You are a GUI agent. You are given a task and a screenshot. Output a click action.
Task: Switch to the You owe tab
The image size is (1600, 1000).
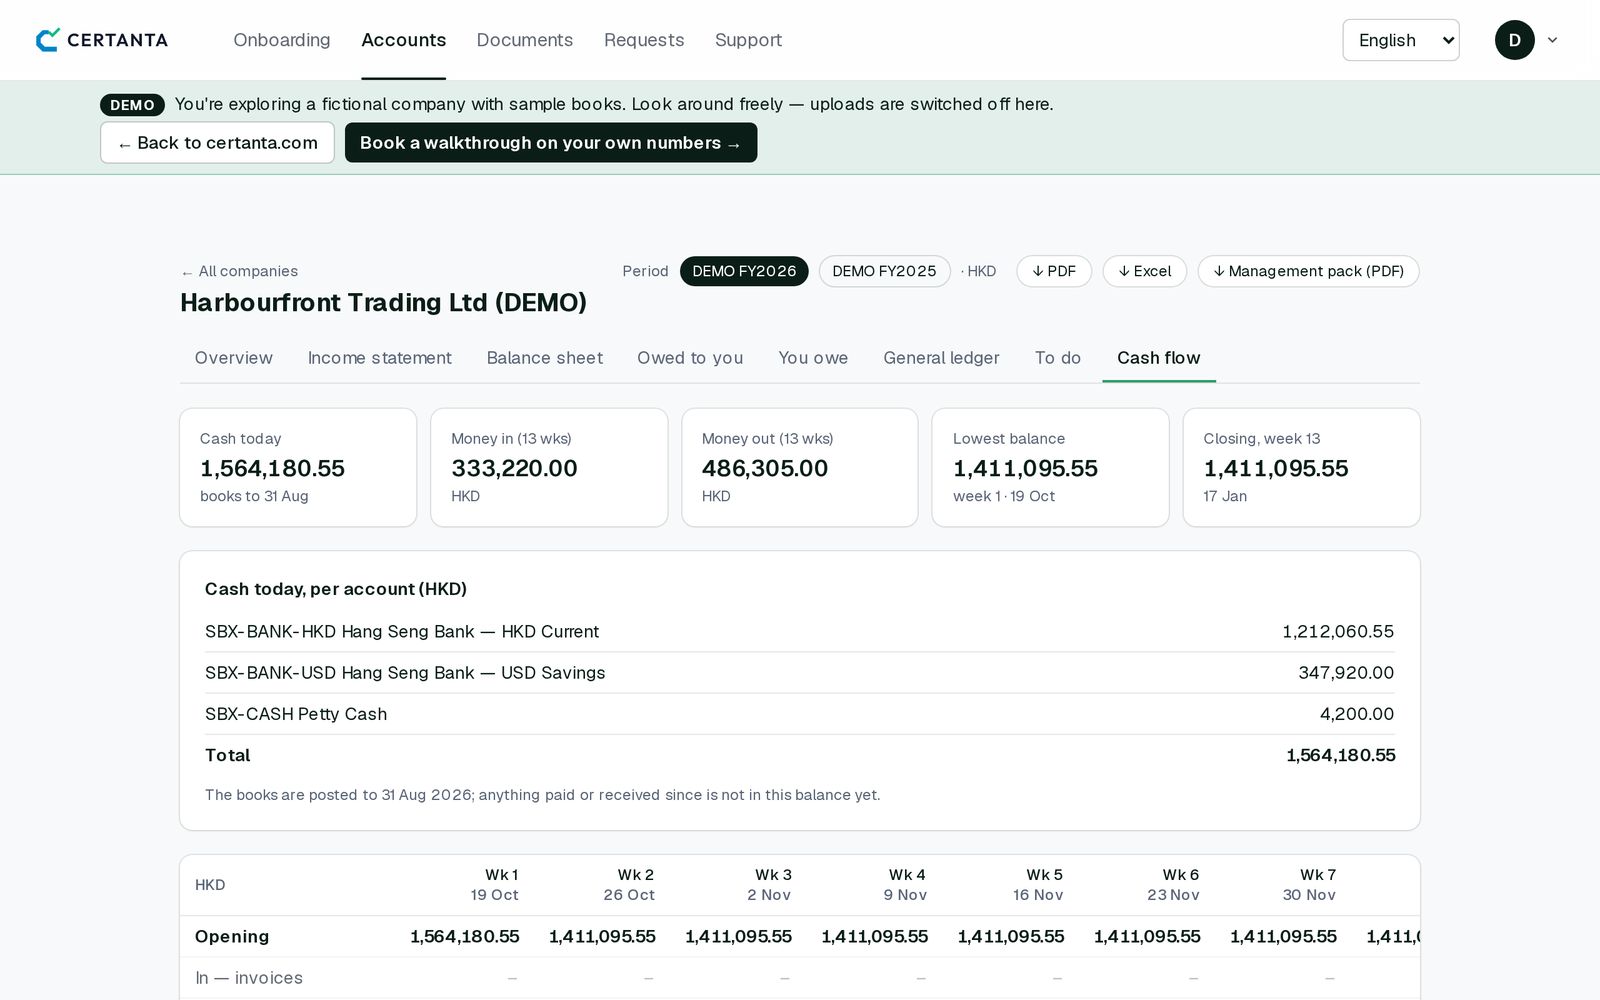point(813,358)
